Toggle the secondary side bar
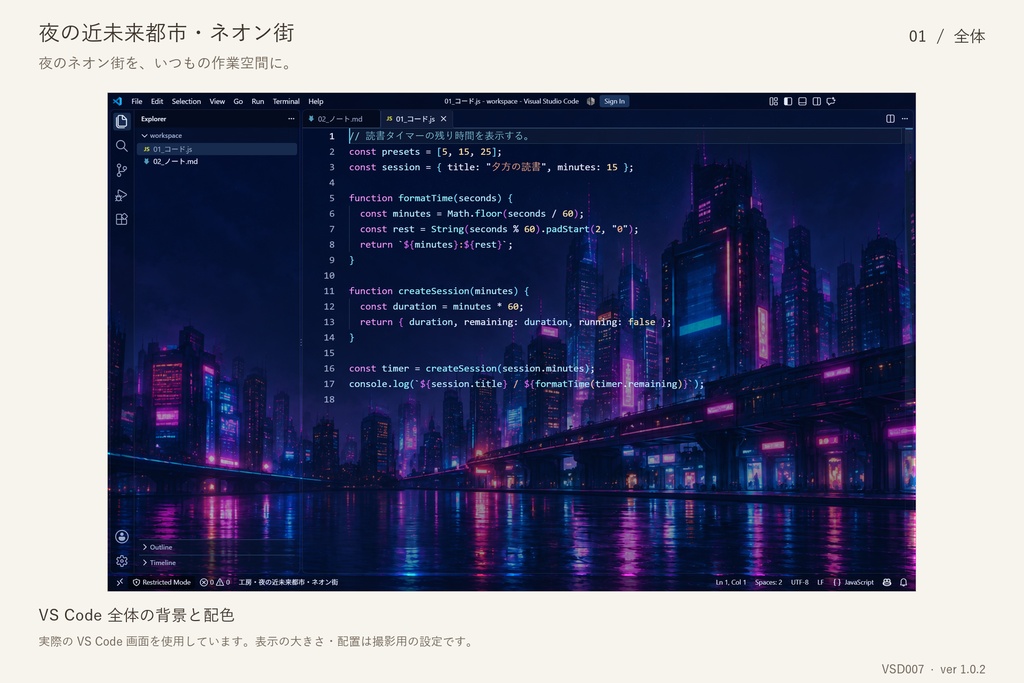Viewport: 1024px width, 683px height. click(x=816, y=101)
